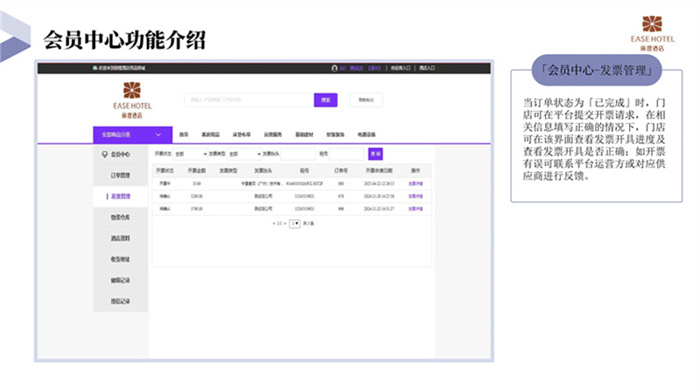
Task: Open the 基础建材 navigation tab
Action: tap(304, 134)
